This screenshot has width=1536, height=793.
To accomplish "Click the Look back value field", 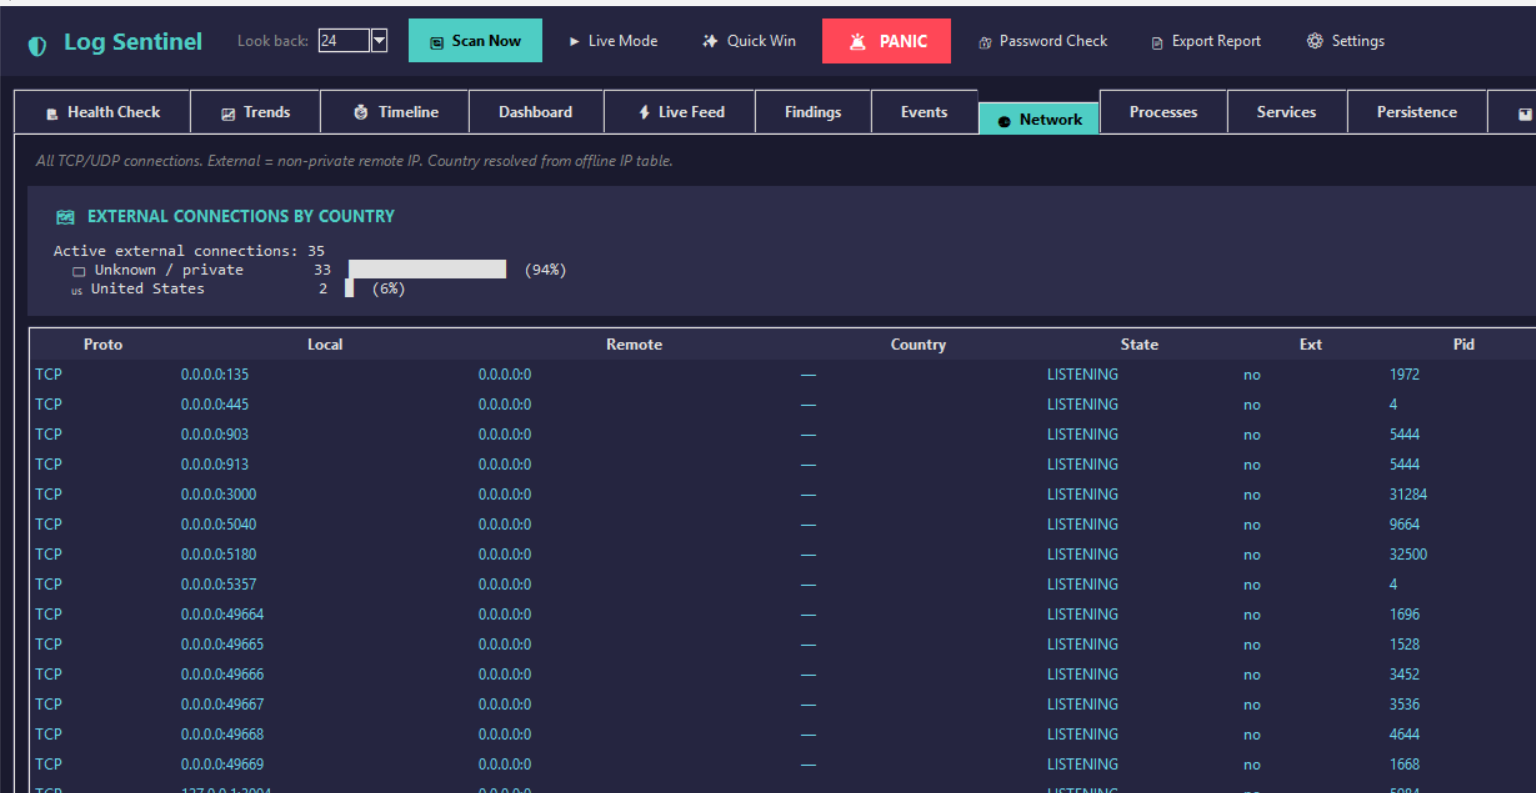I will [344, 40].
